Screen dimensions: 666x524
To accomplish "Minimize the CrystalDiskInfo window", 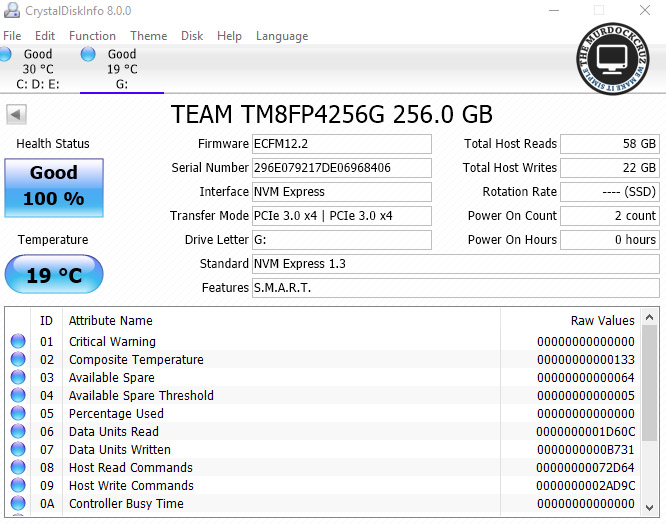I will [x=554, y=10].
